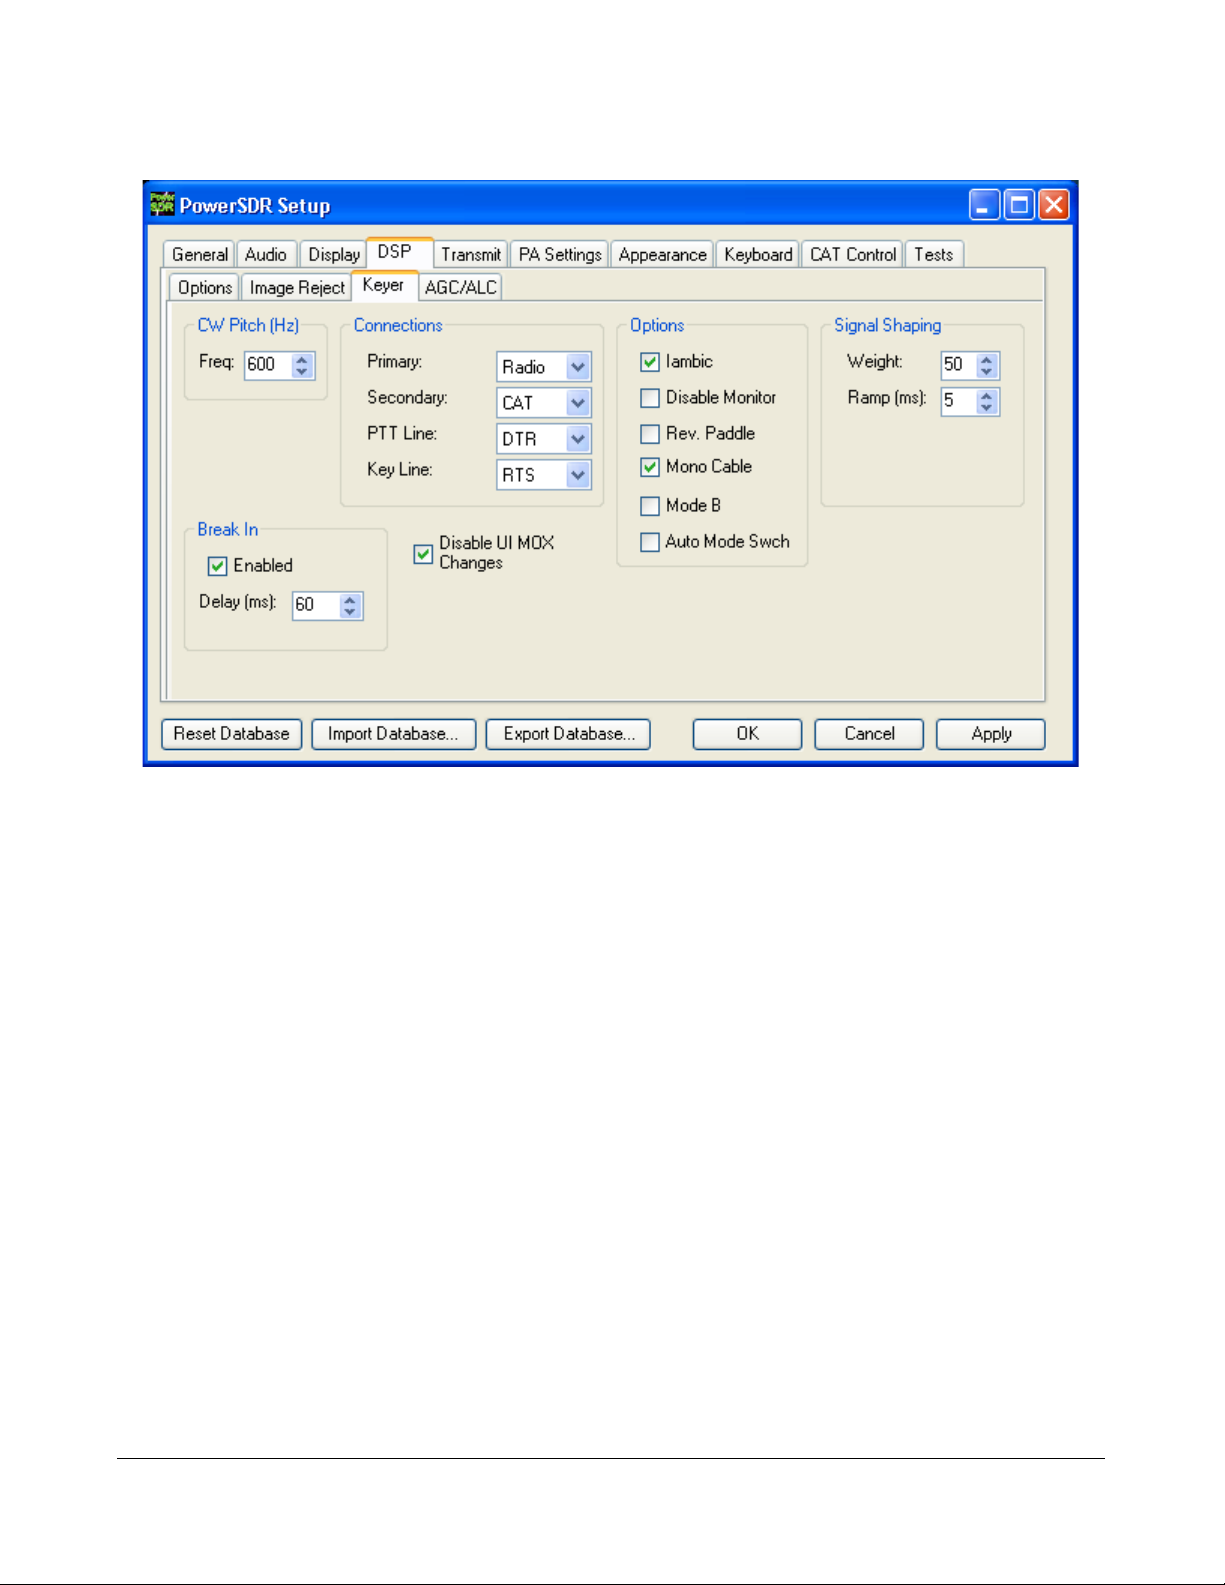Toggle the Break In Enabled checkbox

pyautogui.click(x=217, y=566)
